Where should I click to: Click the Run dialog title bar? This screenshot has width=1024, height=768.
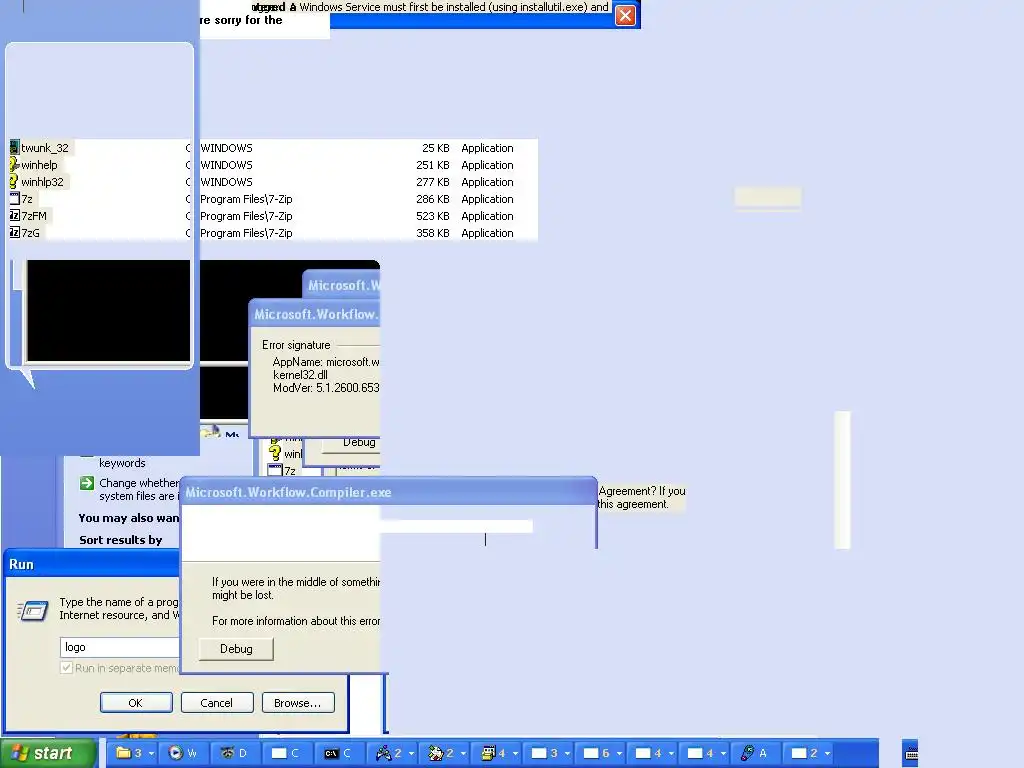(91, 564)
